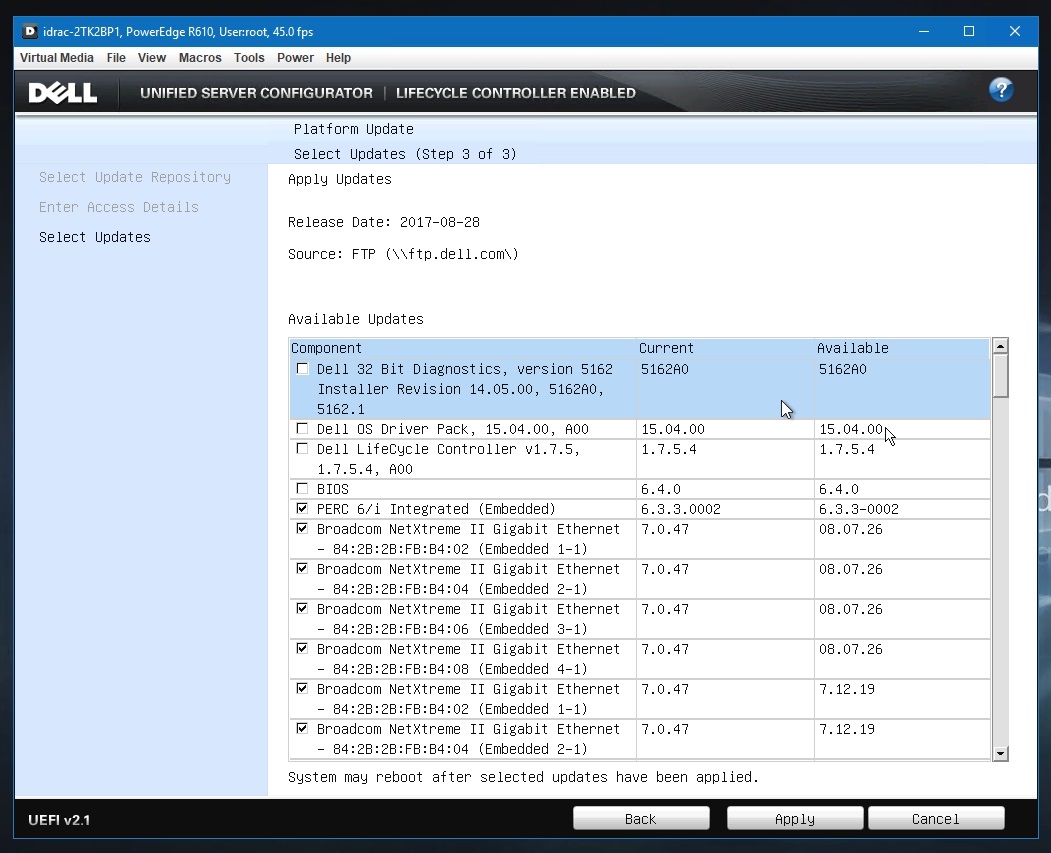Screen dimensions: 1051x853
Task: Click the updates list scroll down arrow
Action: click(1000, 753)
